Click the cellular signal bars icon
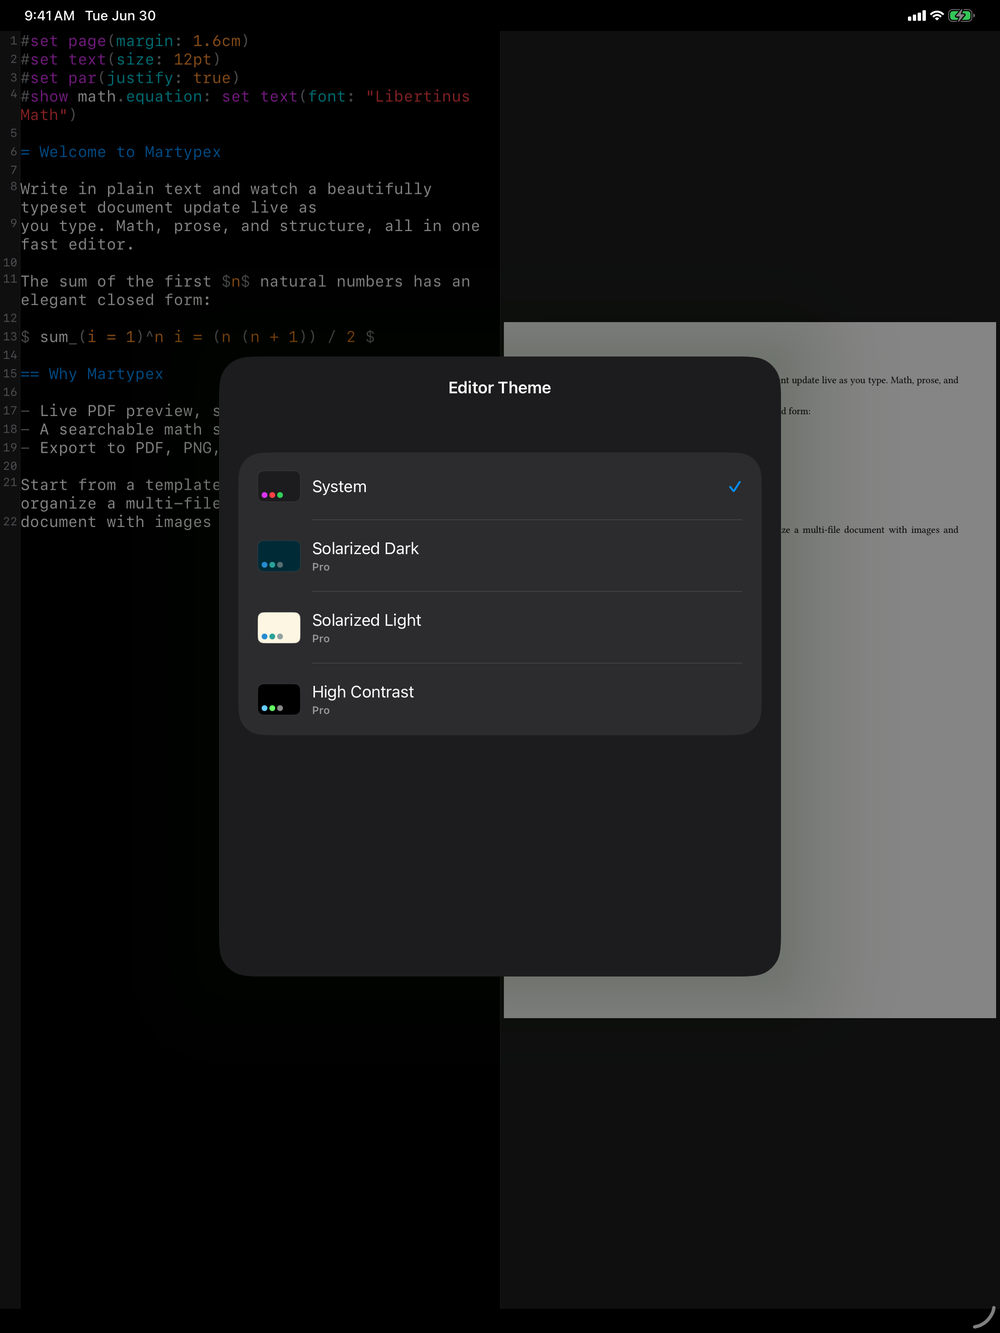This screenshot has width=1000, height=1333. click(917, 16)
